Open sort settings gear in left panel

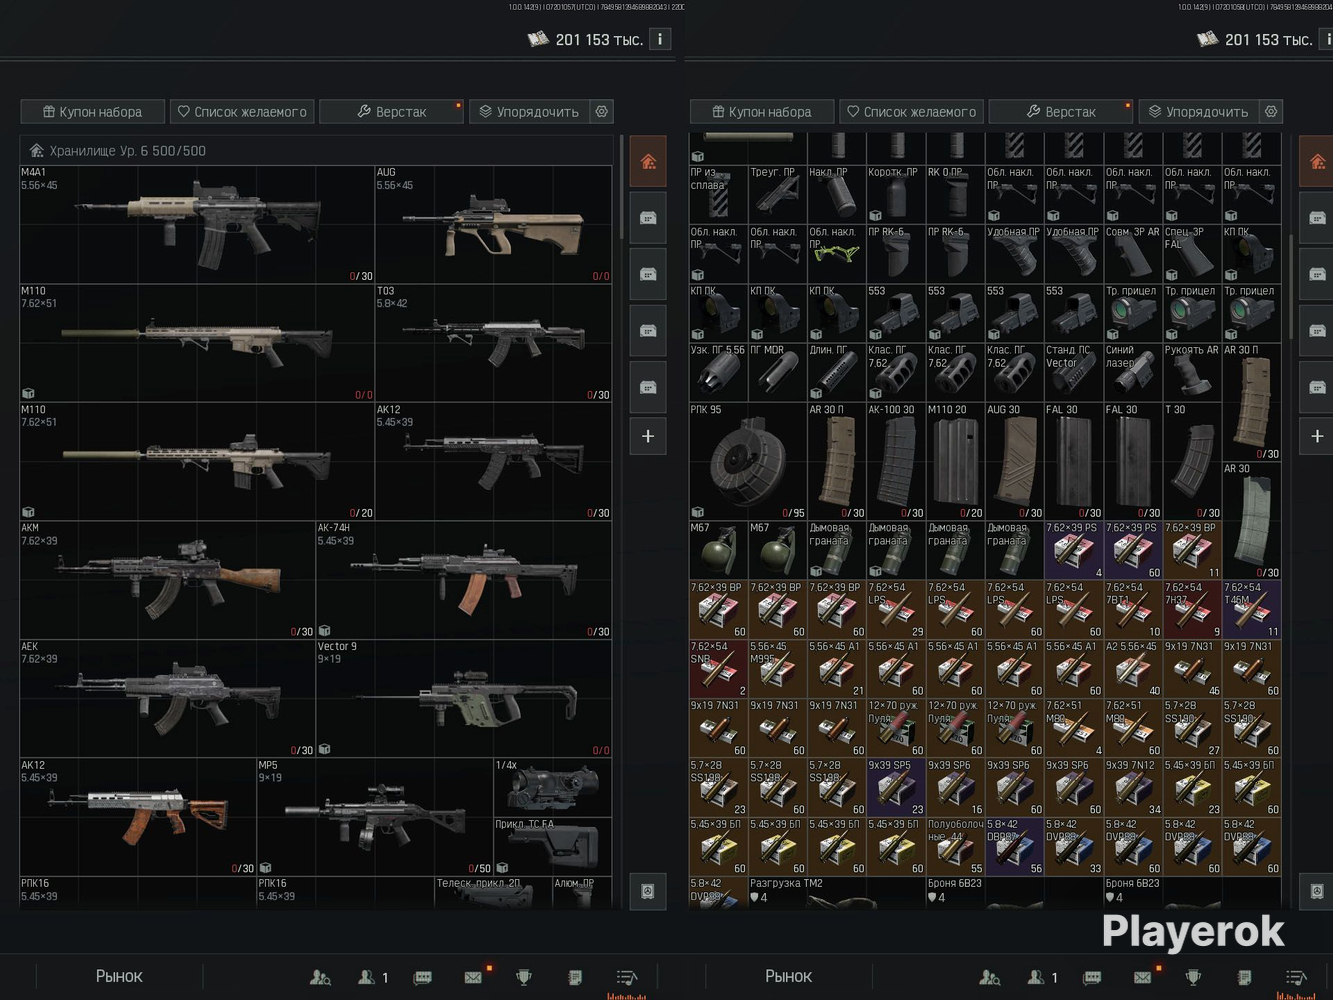click(602, 112)
